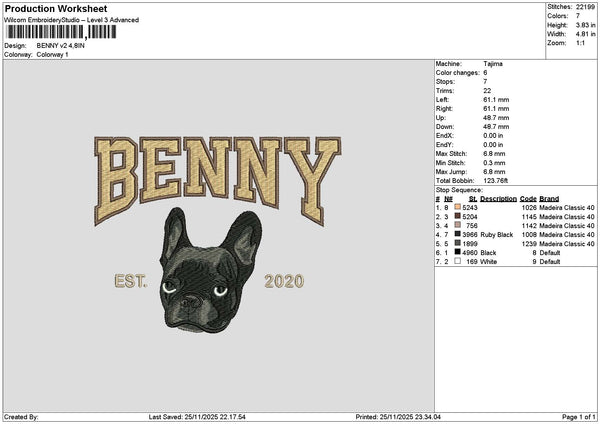The image size is (600, 424).
Task: Click the 'N#' column header
Action: point(448,199)
